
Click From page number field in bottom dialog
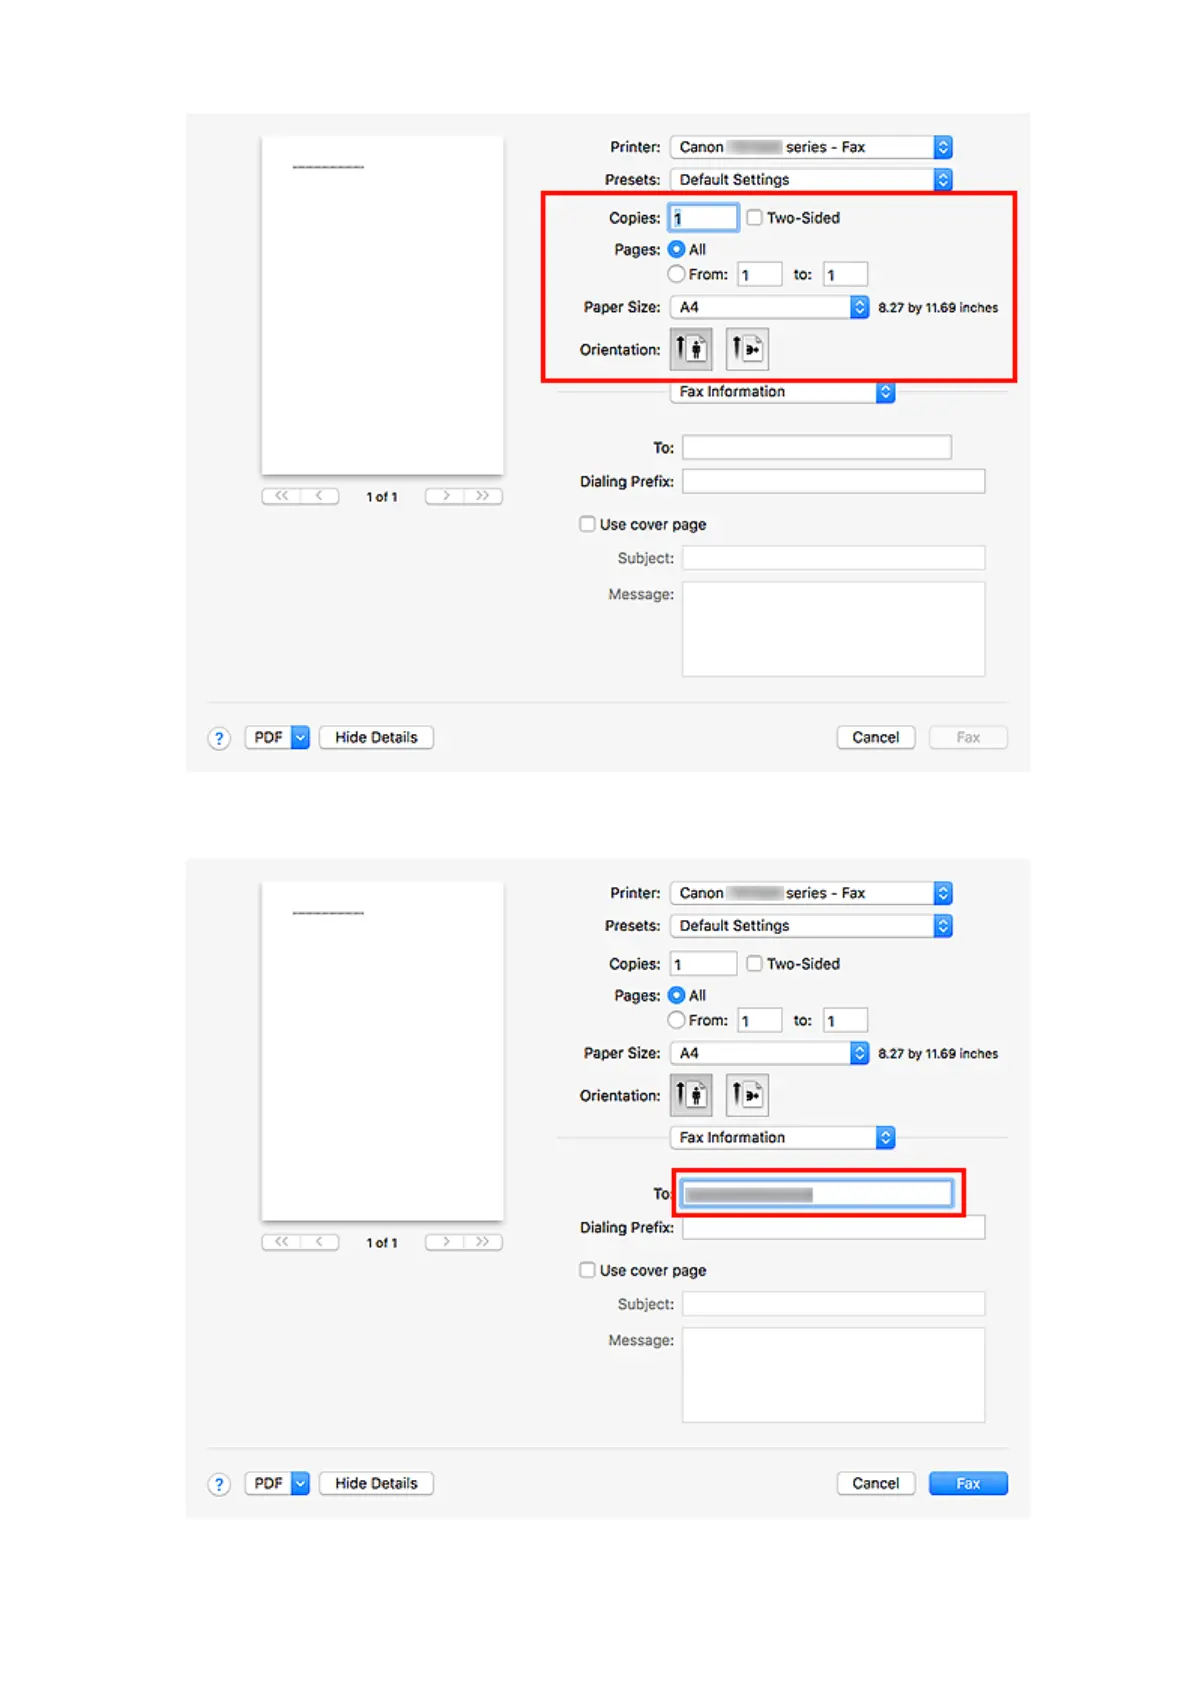point(760,1020)
